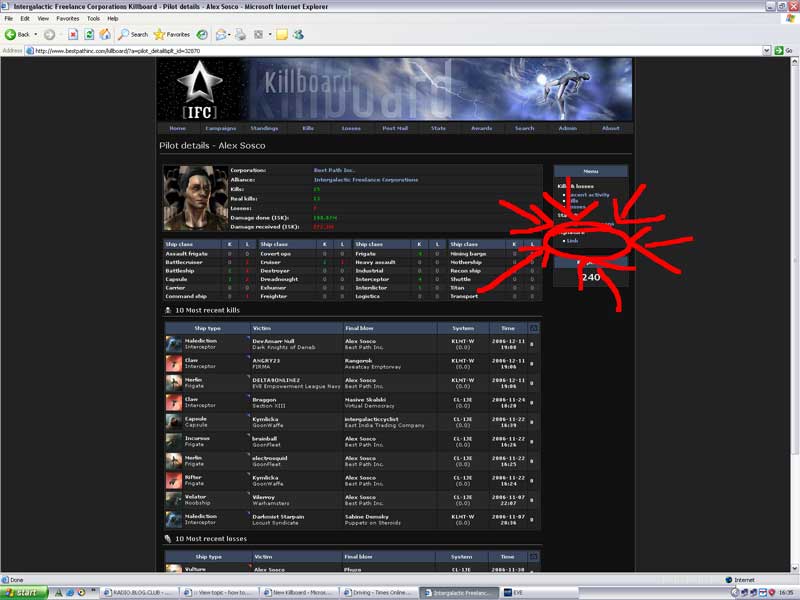This screenshot has height=600, width=800.
Task: Open the Tools menu
Action: (93, 18)
